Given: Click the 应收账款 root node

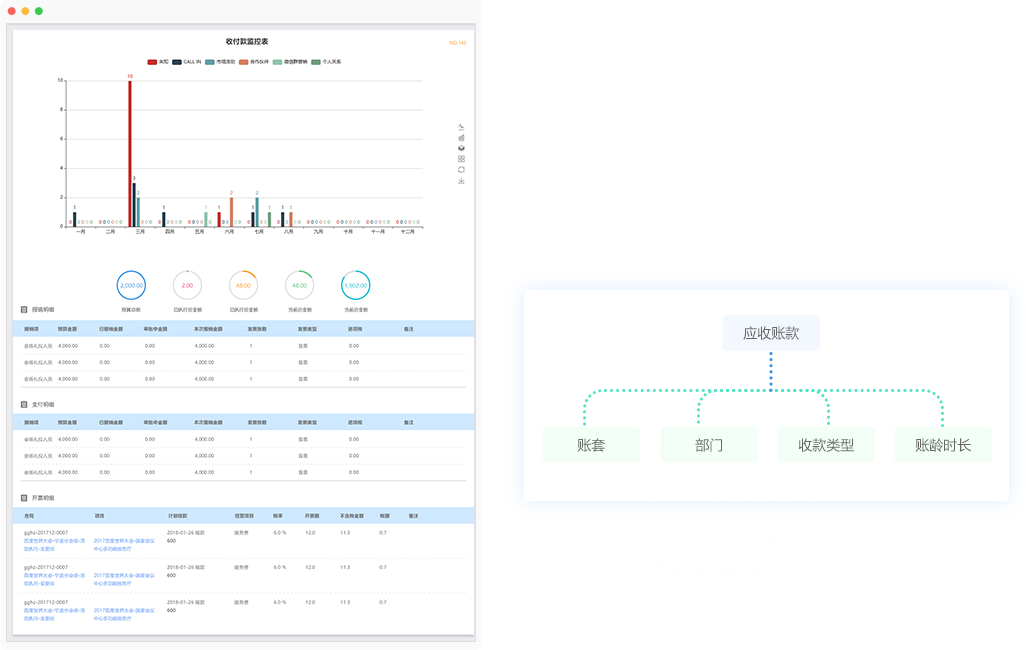Looking at the screenshot, I should click(771, 333).
